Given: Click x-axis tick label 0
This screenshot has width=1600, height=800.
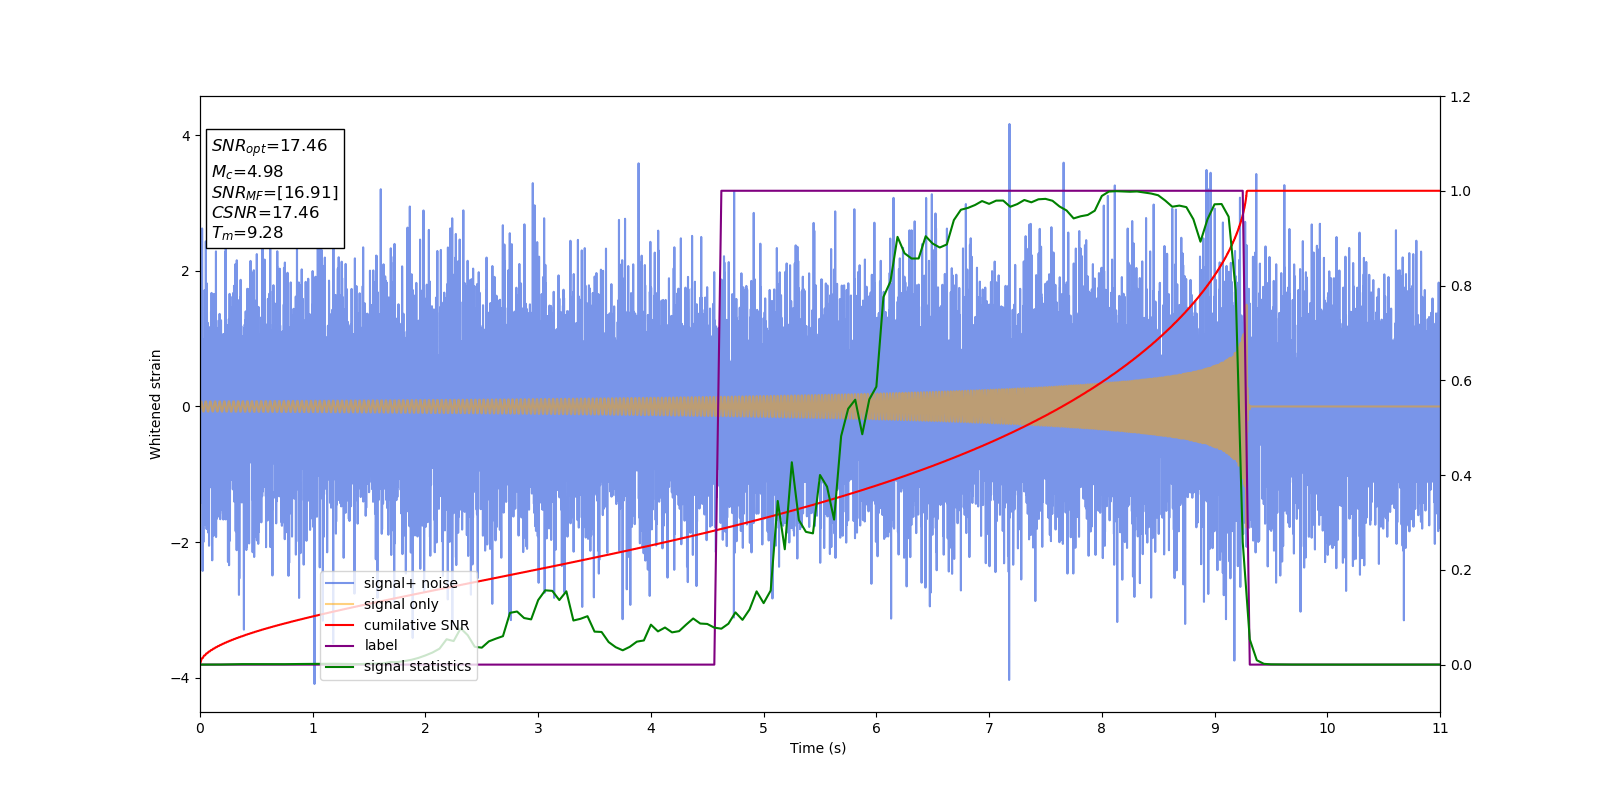Looking at the screenshot, I should point(200,728).
